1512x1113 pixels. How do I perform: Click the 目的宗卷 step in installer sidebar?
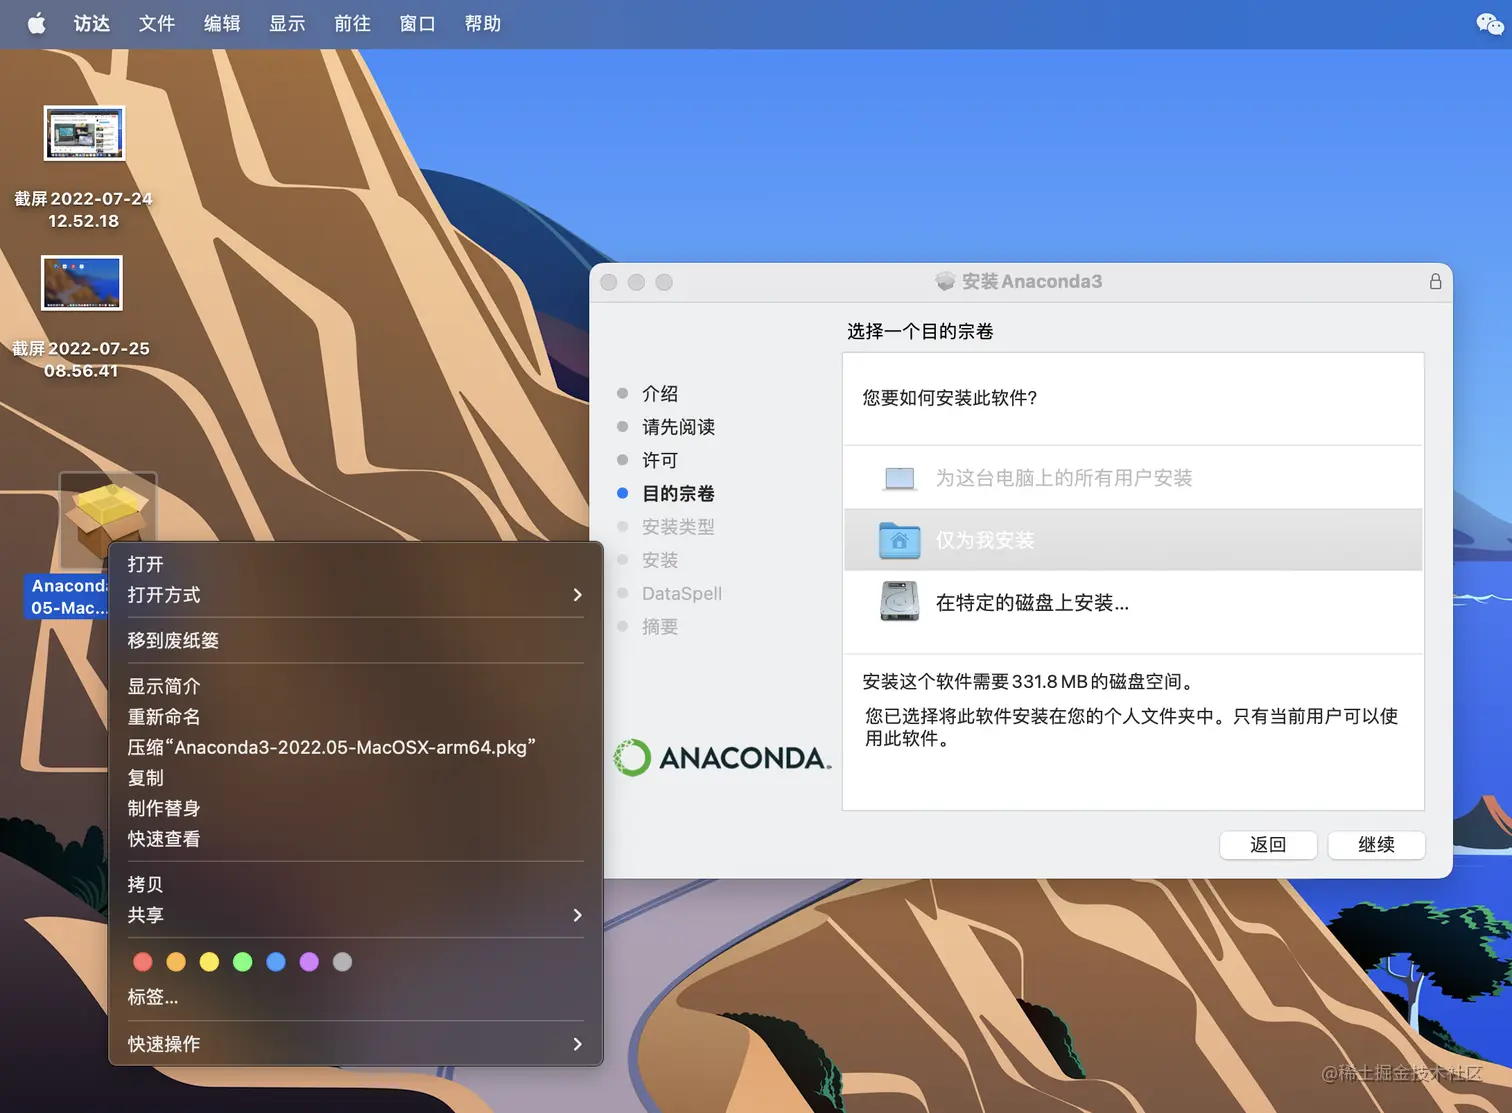678,493
